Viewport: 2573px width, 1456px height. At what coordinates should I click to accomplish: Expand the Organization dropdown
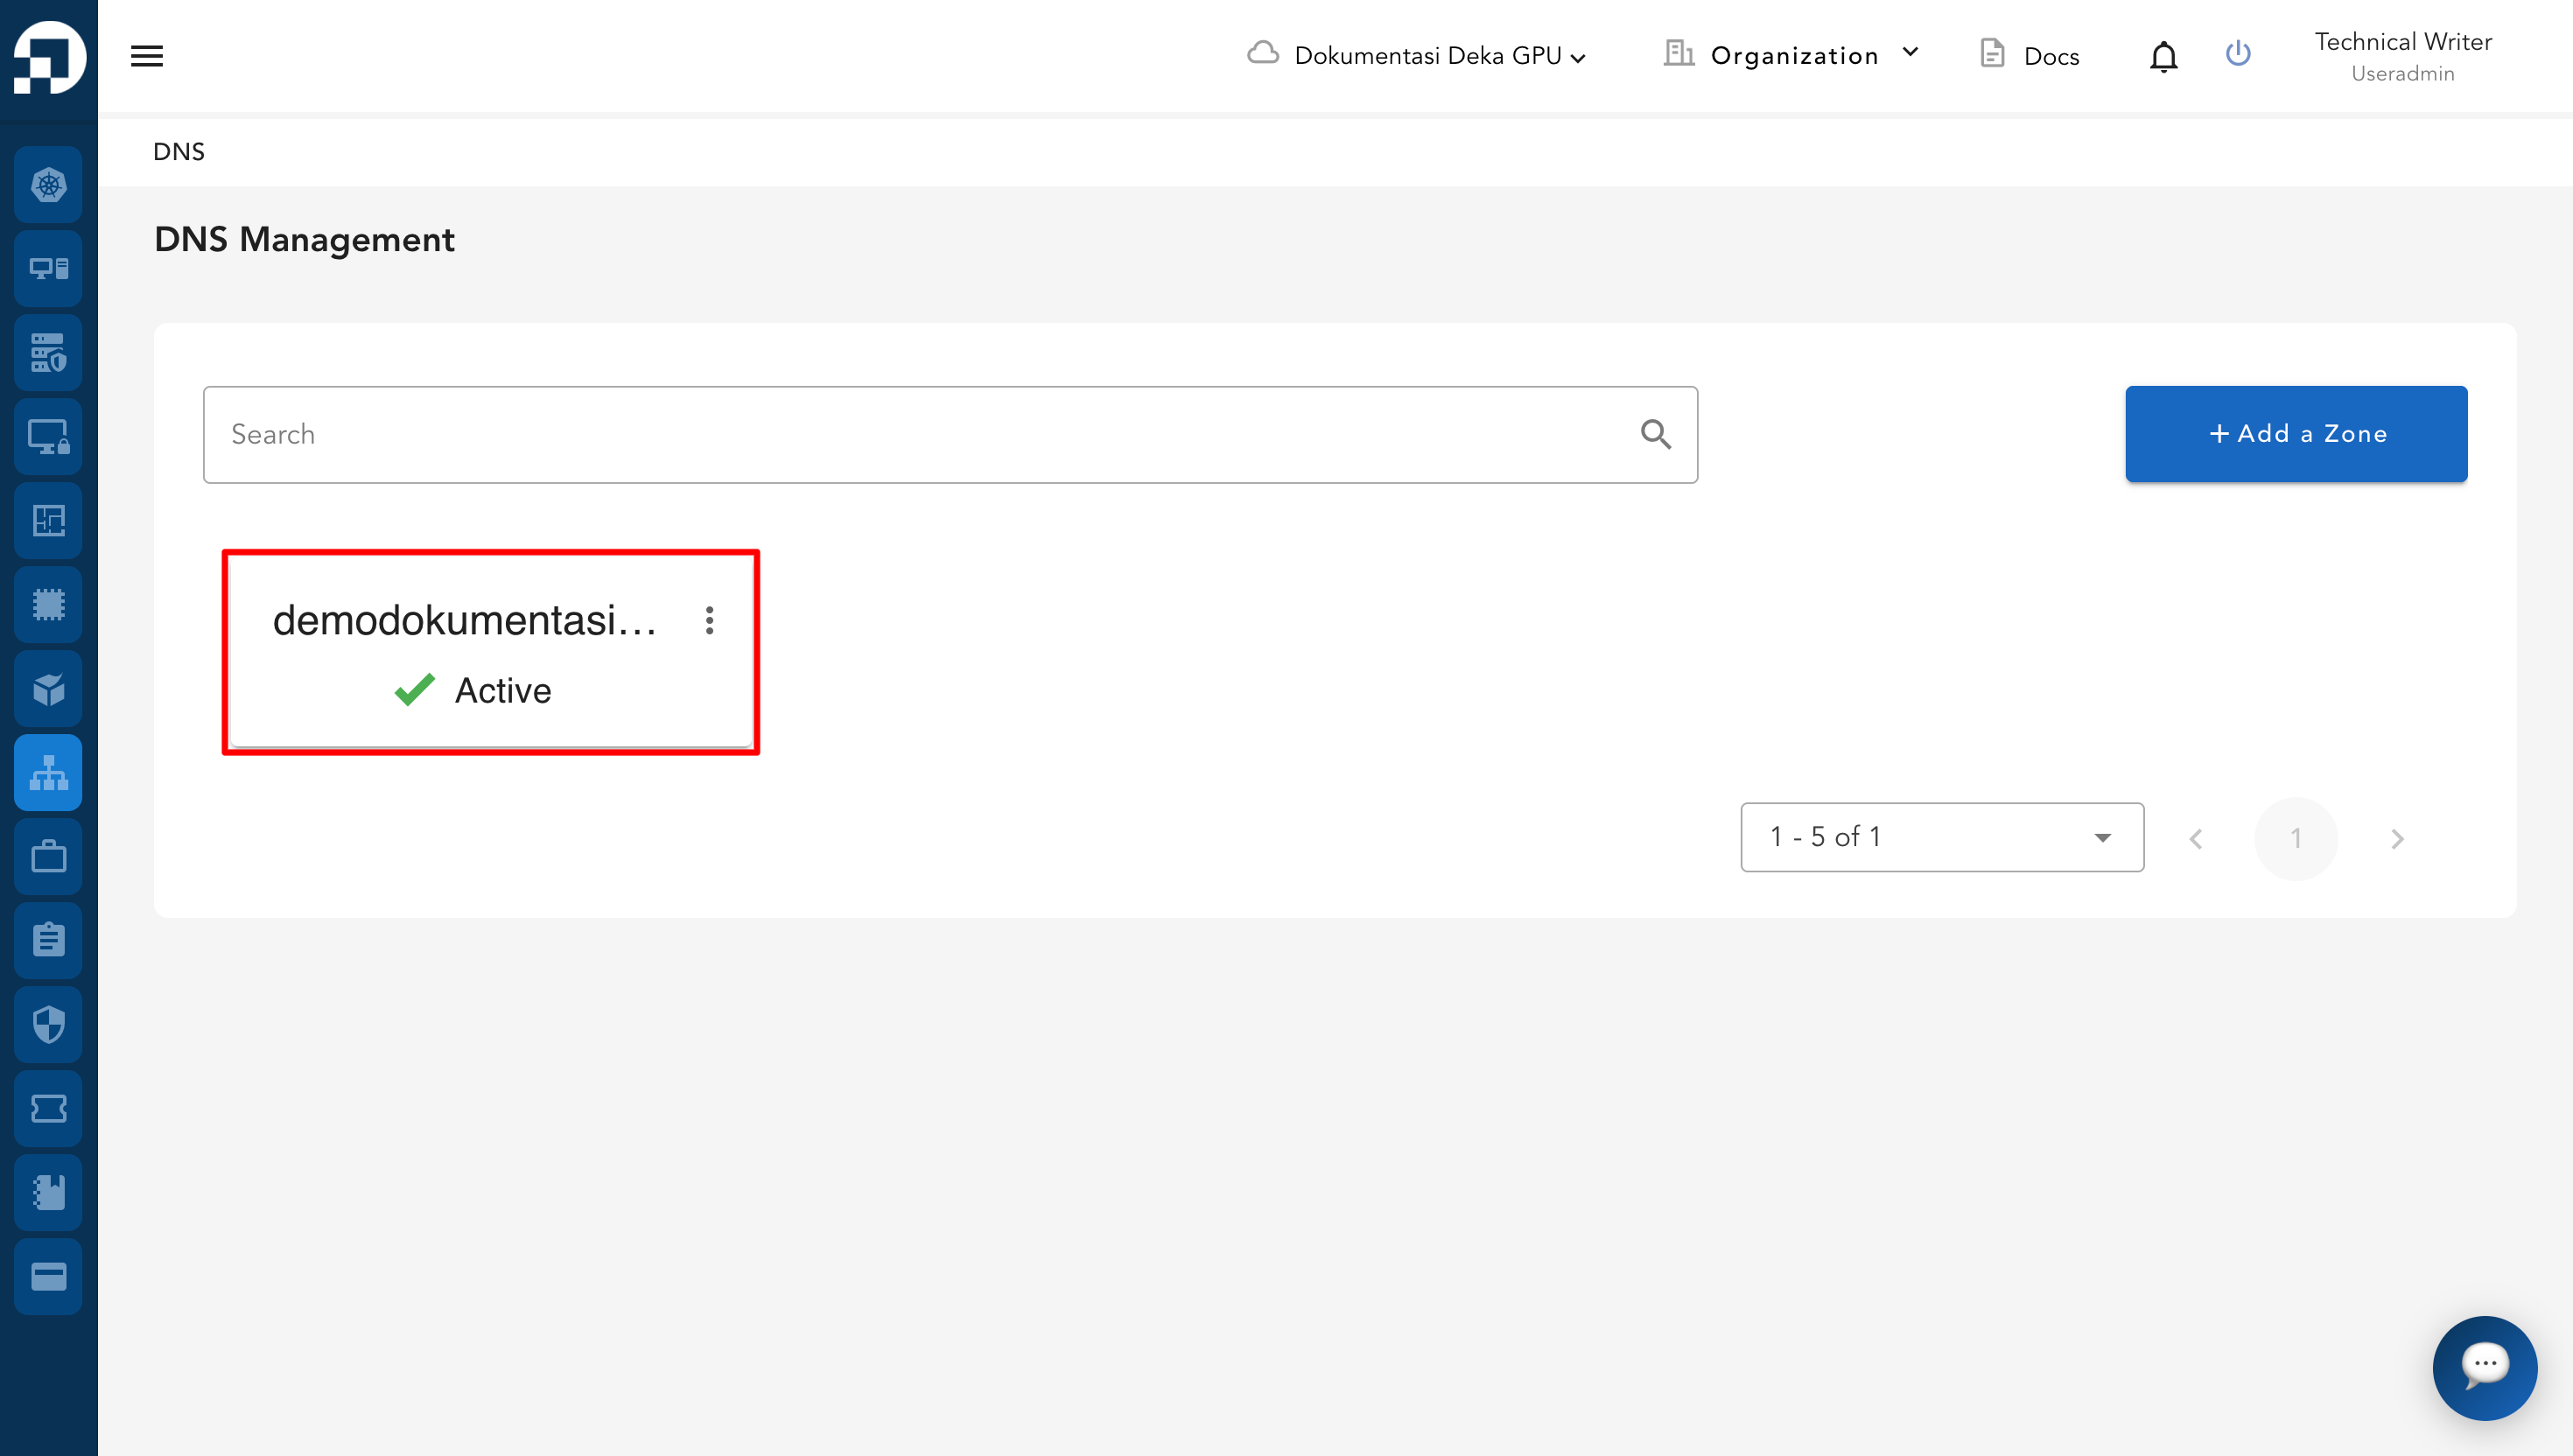[x=1792, y=56]
